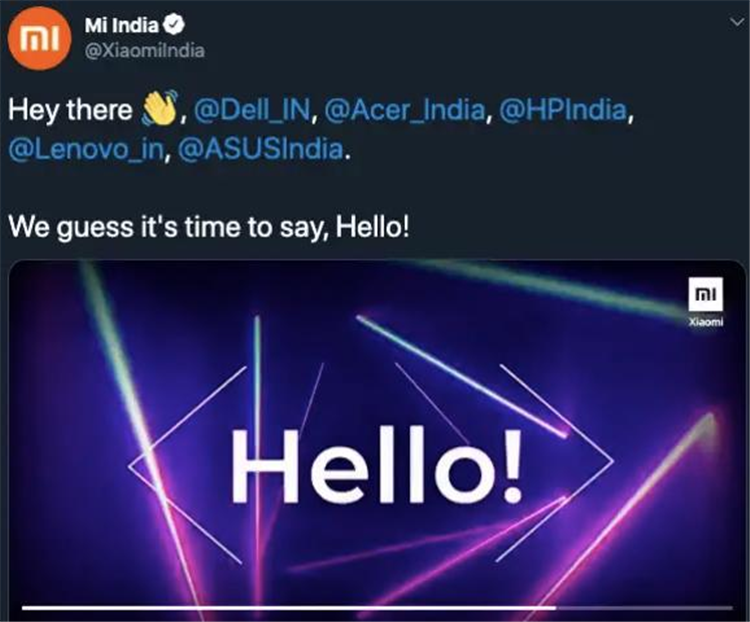Visit the @HPIndia profile mention

pos(564,110)
